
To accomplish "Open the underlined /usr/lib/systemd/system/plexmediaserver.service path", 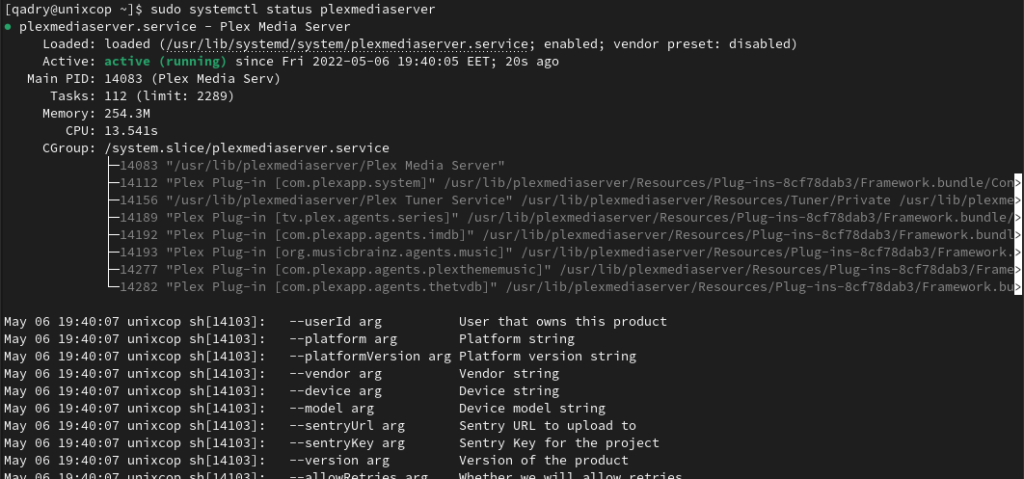I will [347, 44].
